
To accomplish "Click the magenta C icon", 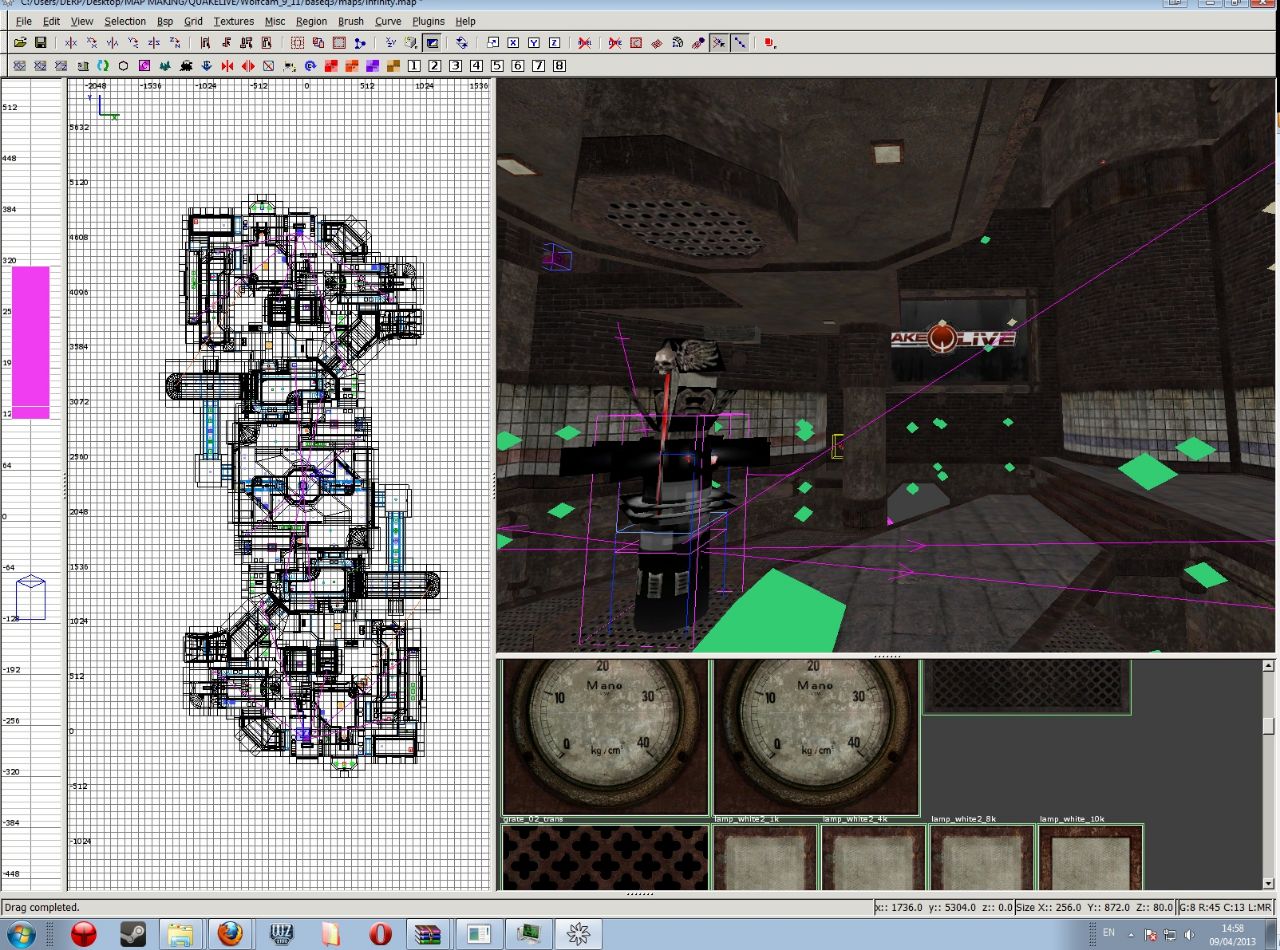I will click(144, 66).
